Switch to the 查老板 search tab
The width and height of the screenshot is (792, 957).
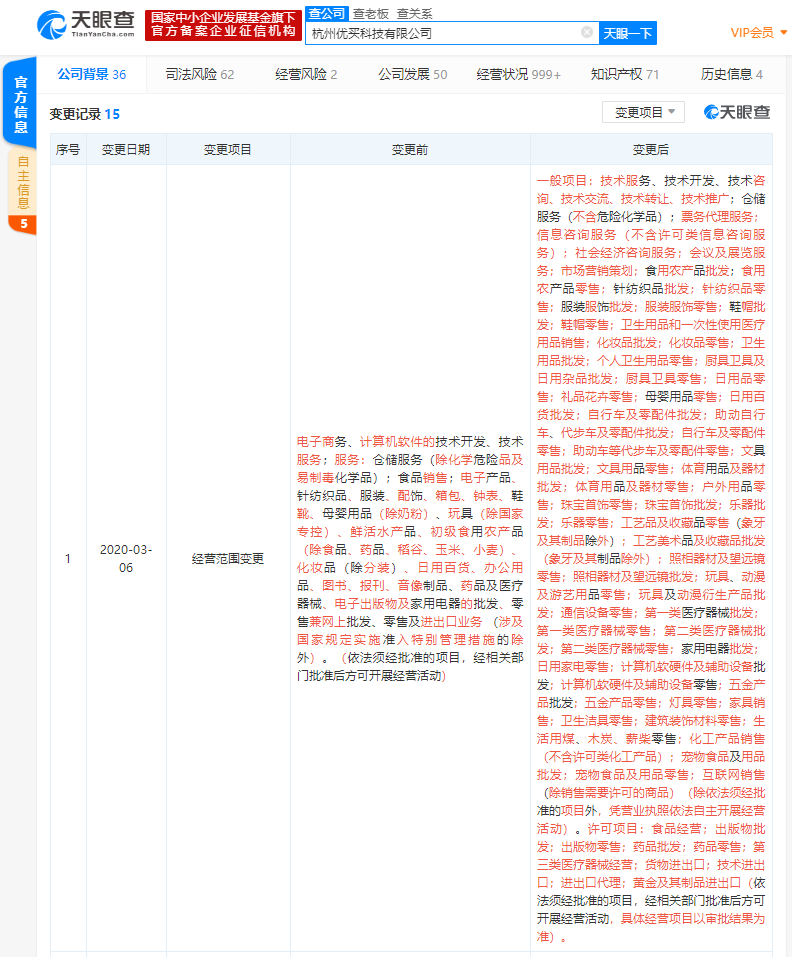coord(370,13)
